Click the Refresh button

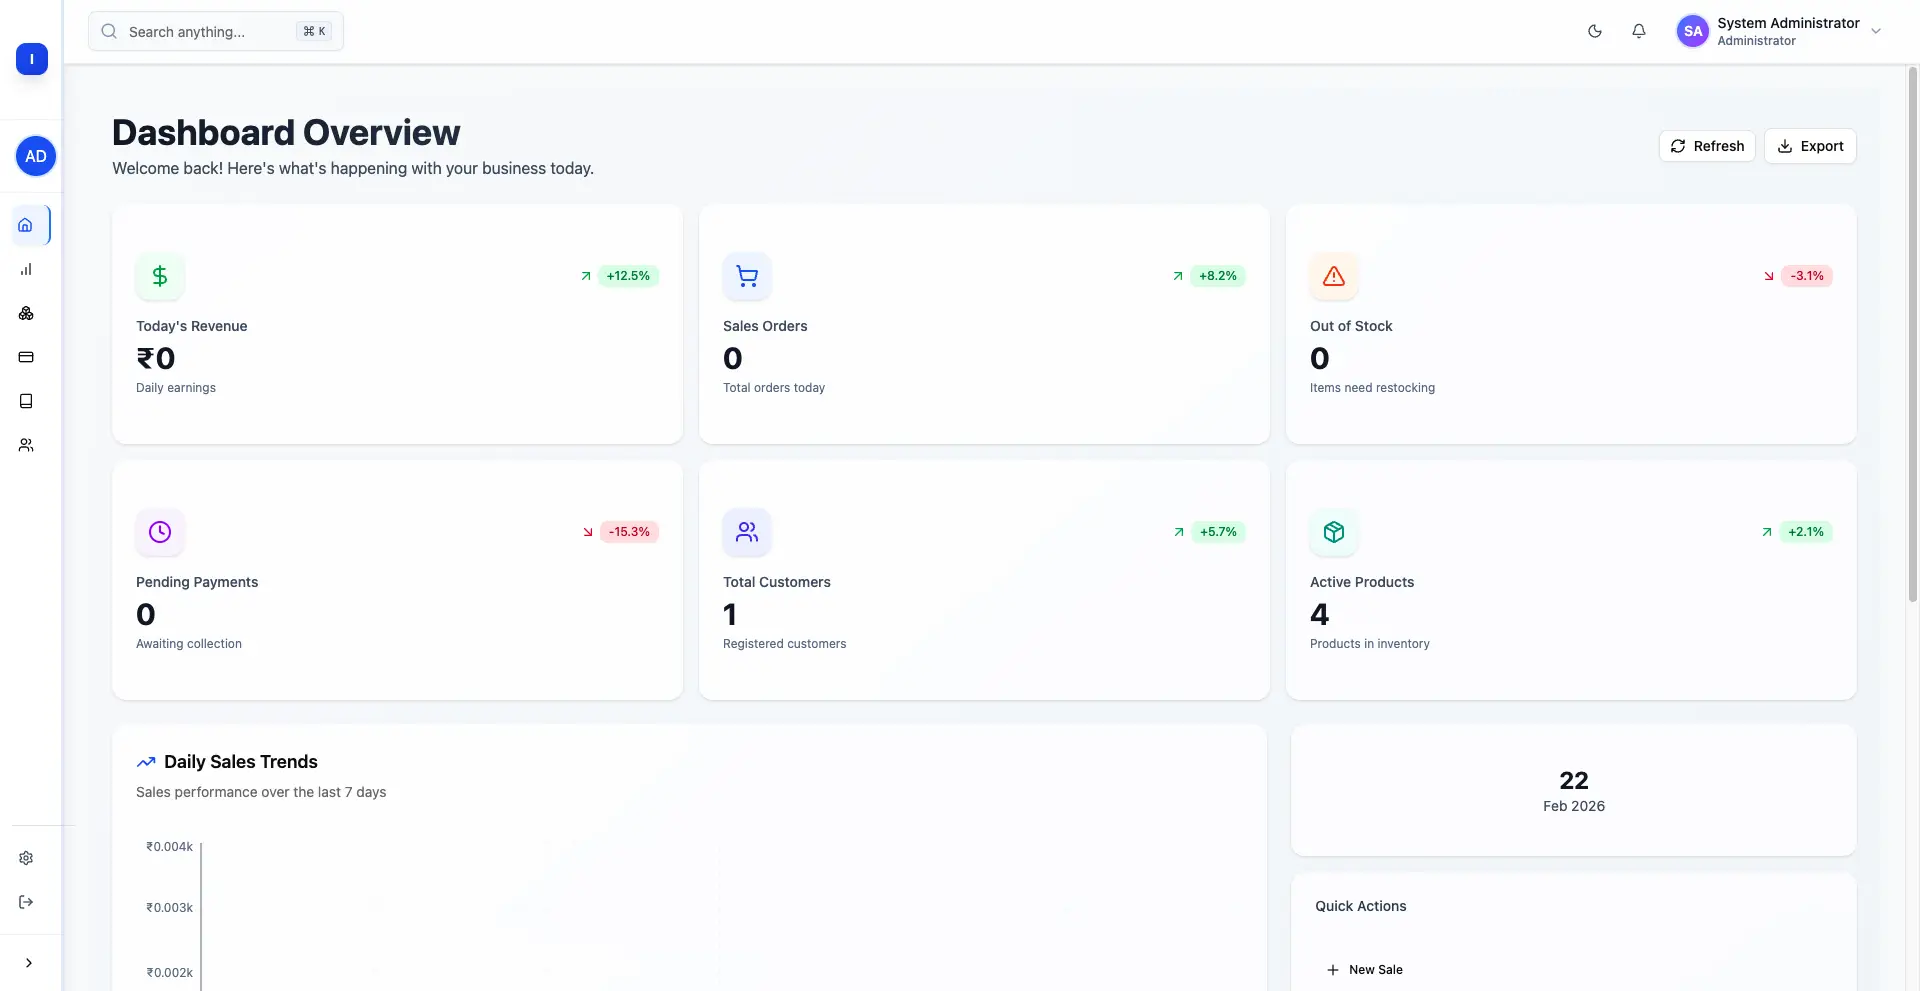(x=1707, y=146)
